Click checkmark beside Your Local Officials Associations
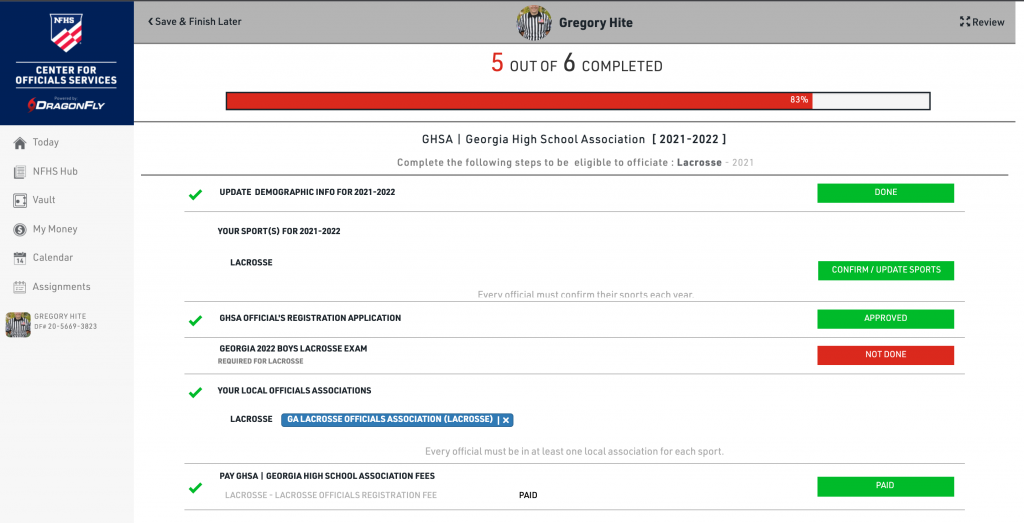Screen dimensions: 1024x523 coord(195,392)
